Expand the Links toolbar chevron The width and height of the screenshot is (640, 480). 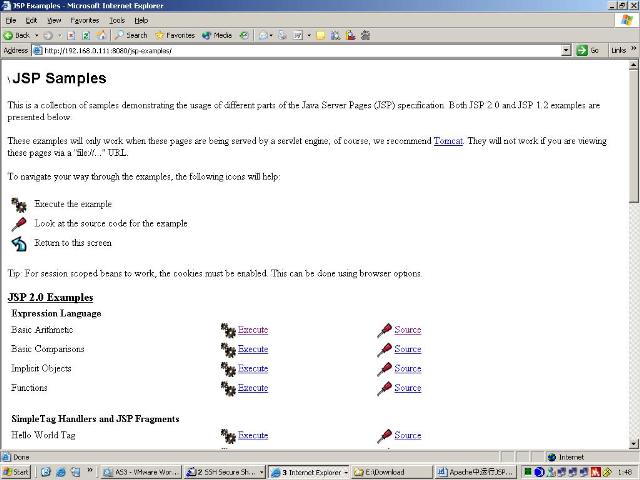pos(633,48)
